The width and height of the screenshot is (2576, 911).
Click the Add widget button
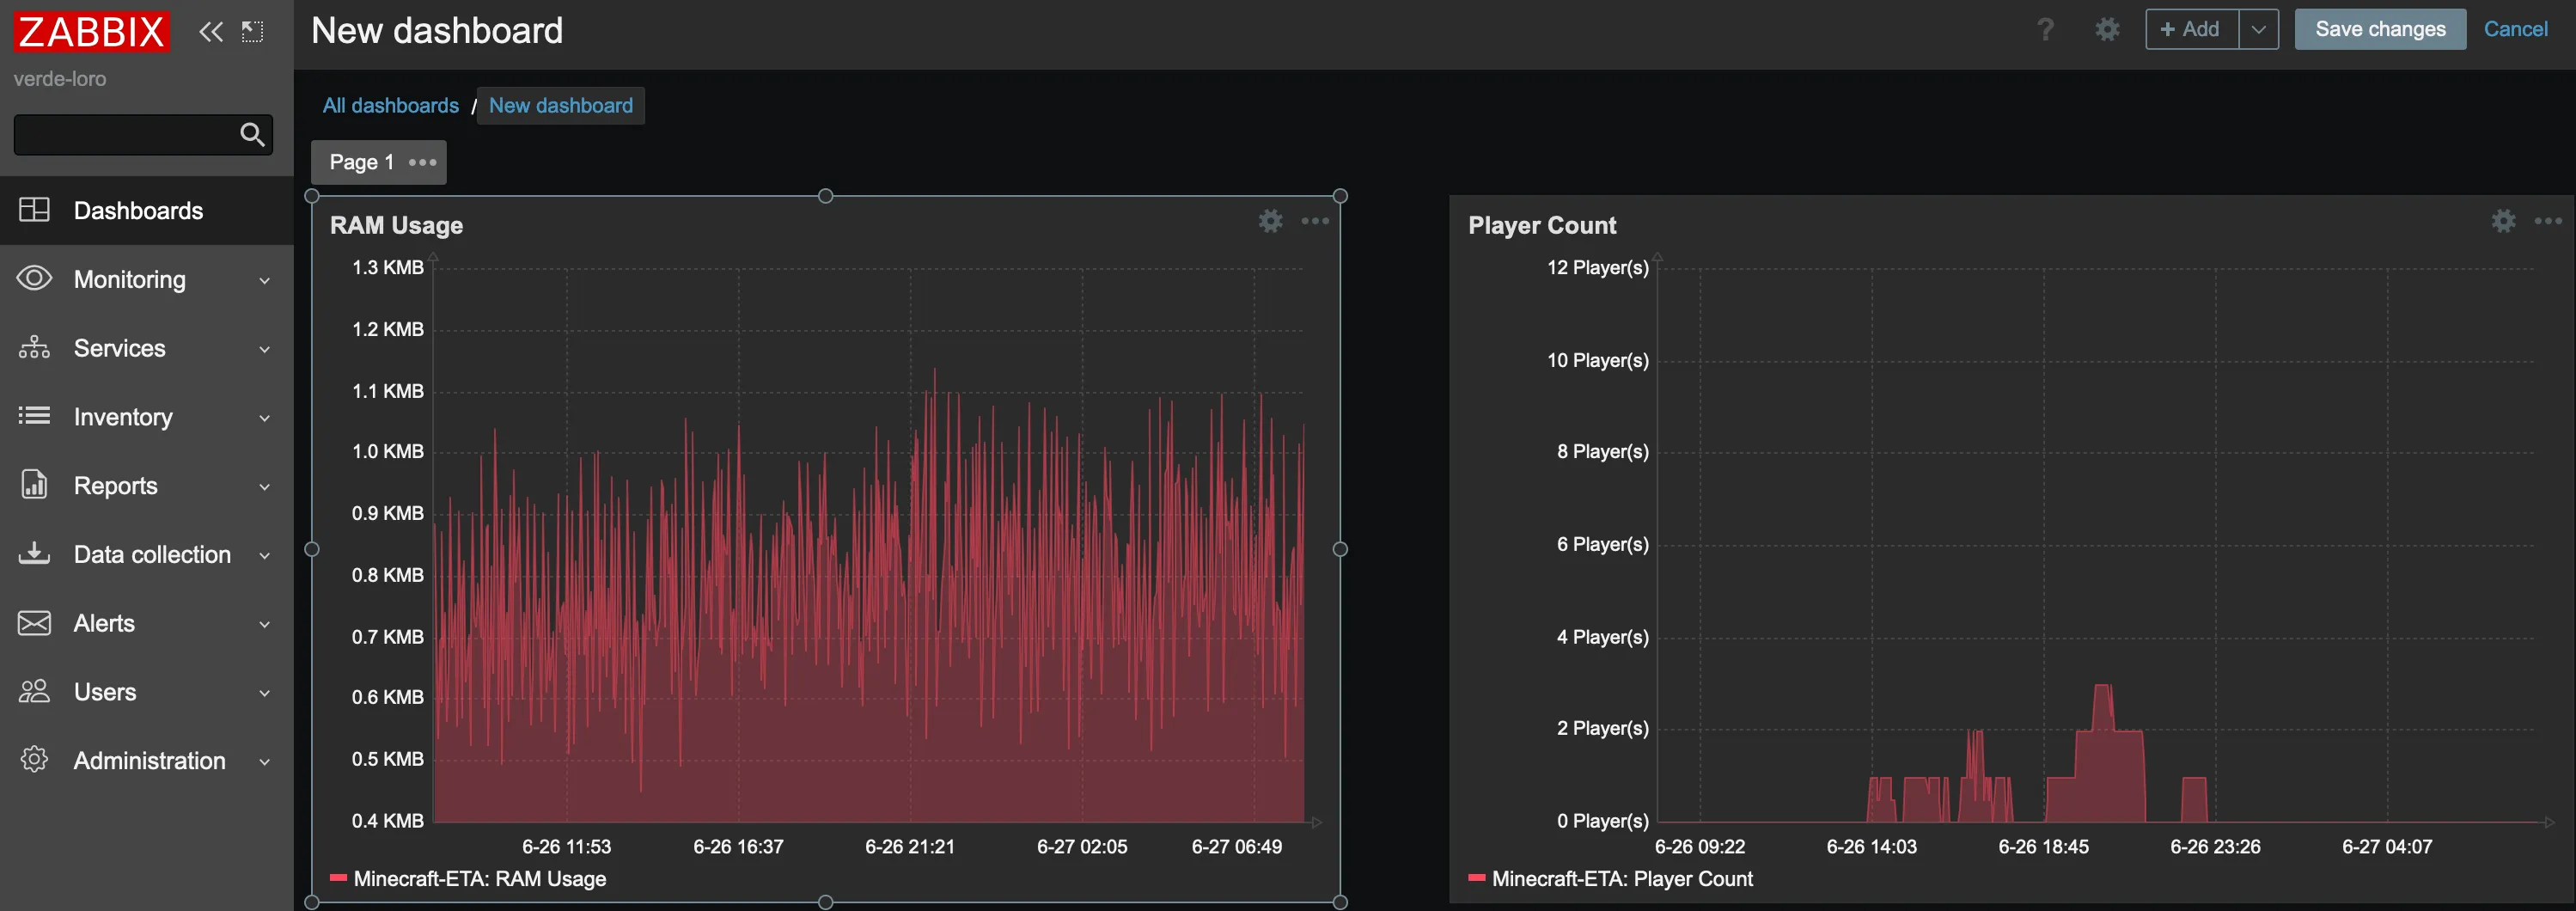click(2191, 29)
